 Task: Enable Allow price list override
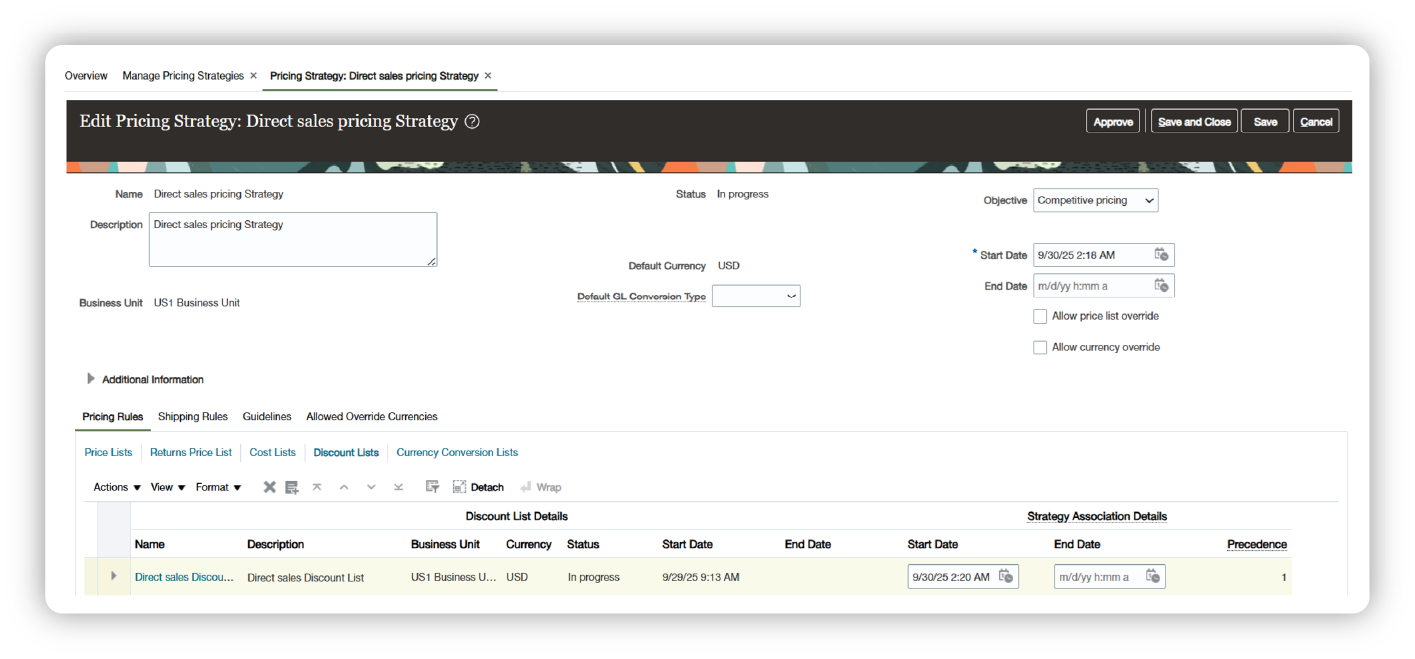(x=1039, y=316)
